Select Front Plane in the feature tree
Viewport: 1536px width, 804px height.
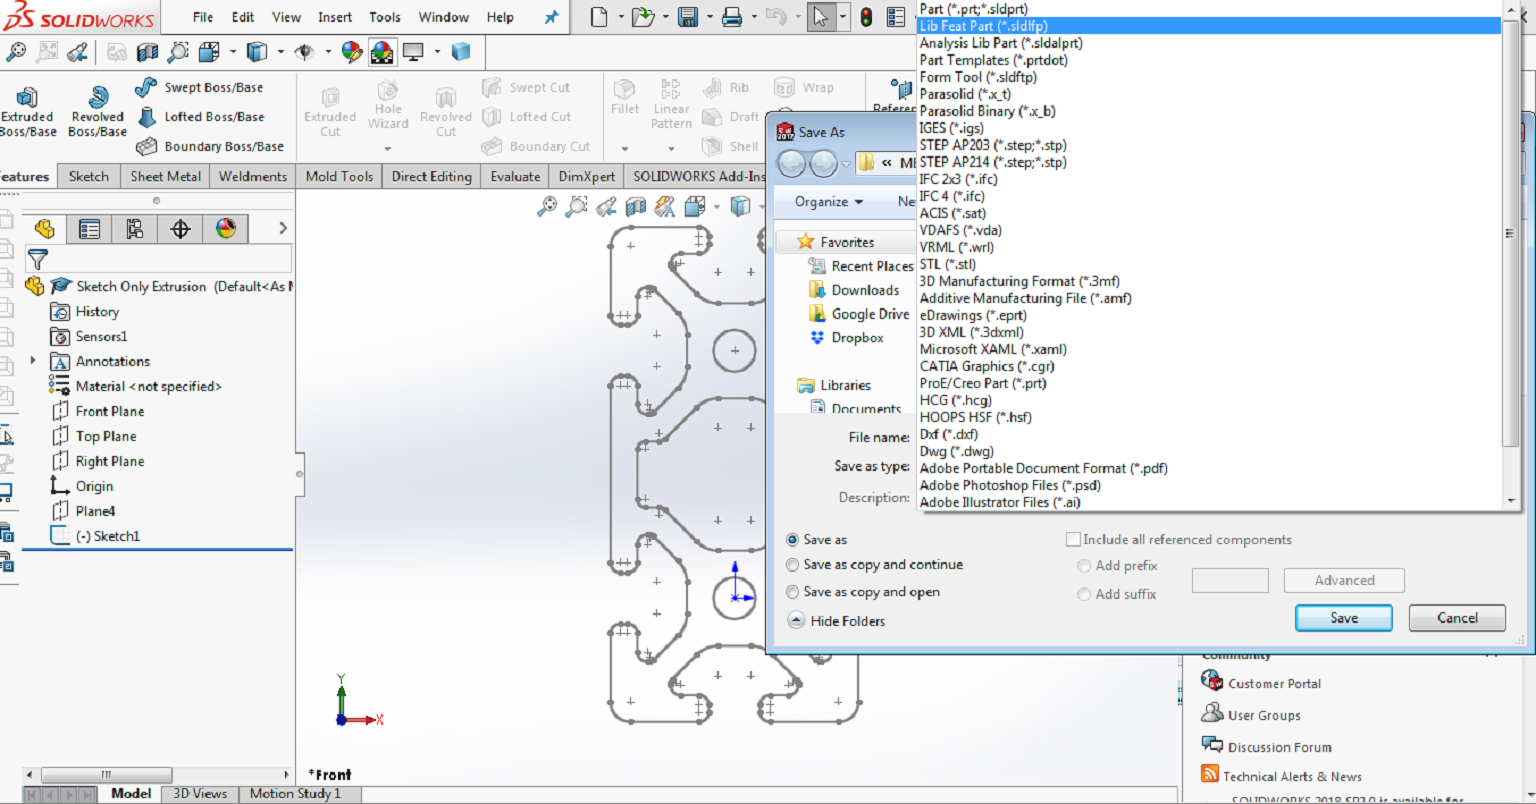pyautogui.click(x=109, y=411)
